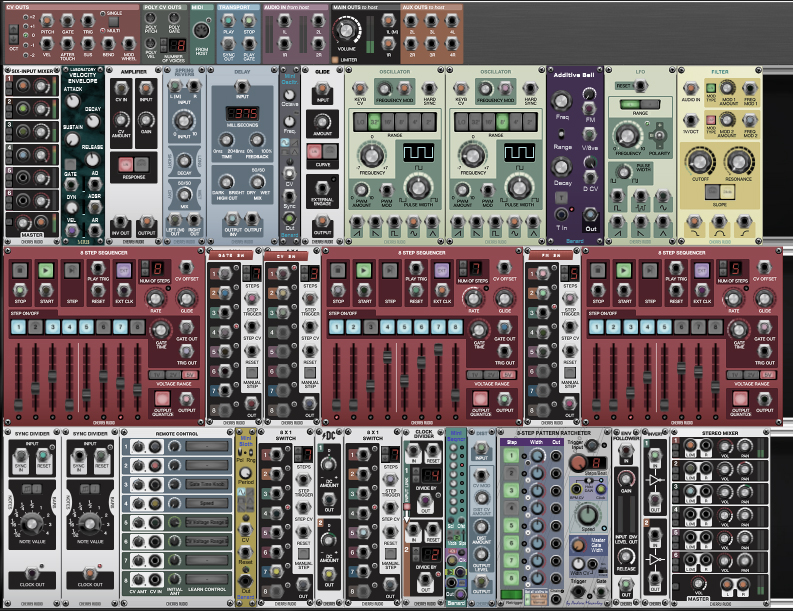Click the Mini Sloth Reset jack
This screenshot has width=793, height=611.
pyautogui.click(x=245, y=552)
